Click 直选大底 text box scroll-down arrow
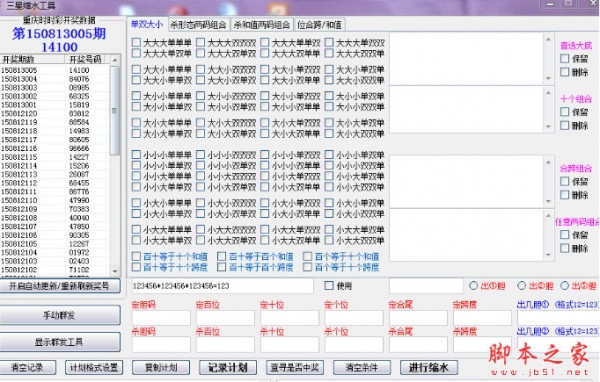Image resolution: width=600 pixels, height=382 pixels. coord(548,78)
